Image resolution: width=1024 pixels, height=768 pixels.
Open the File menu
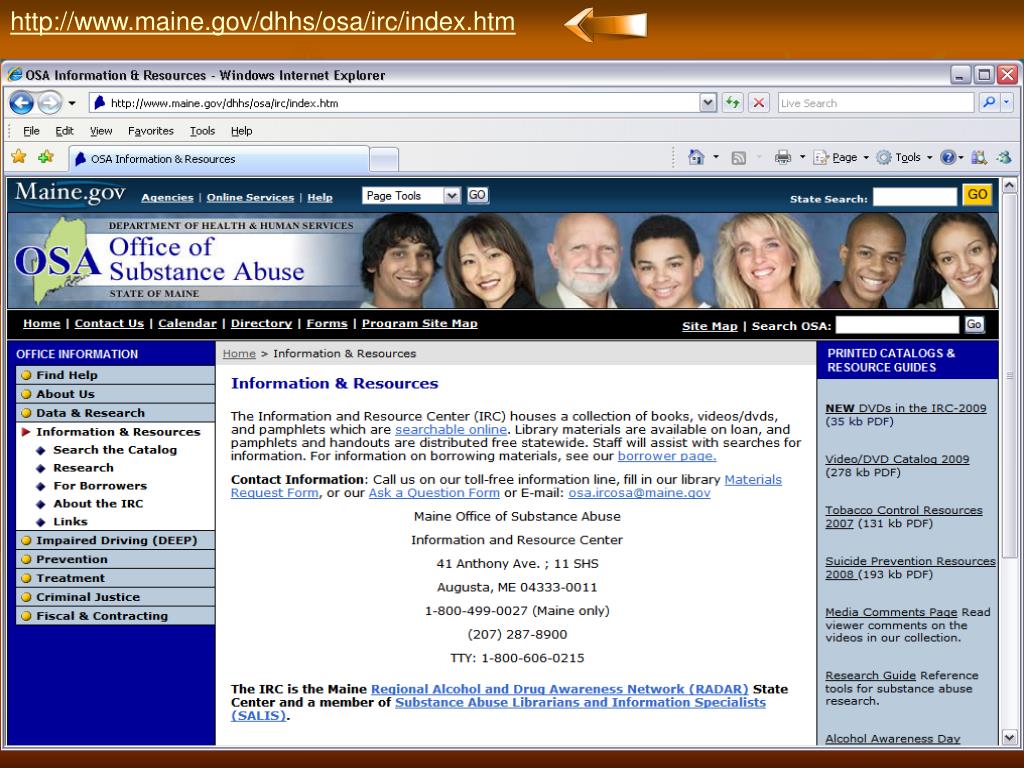(x=31, y=131)
